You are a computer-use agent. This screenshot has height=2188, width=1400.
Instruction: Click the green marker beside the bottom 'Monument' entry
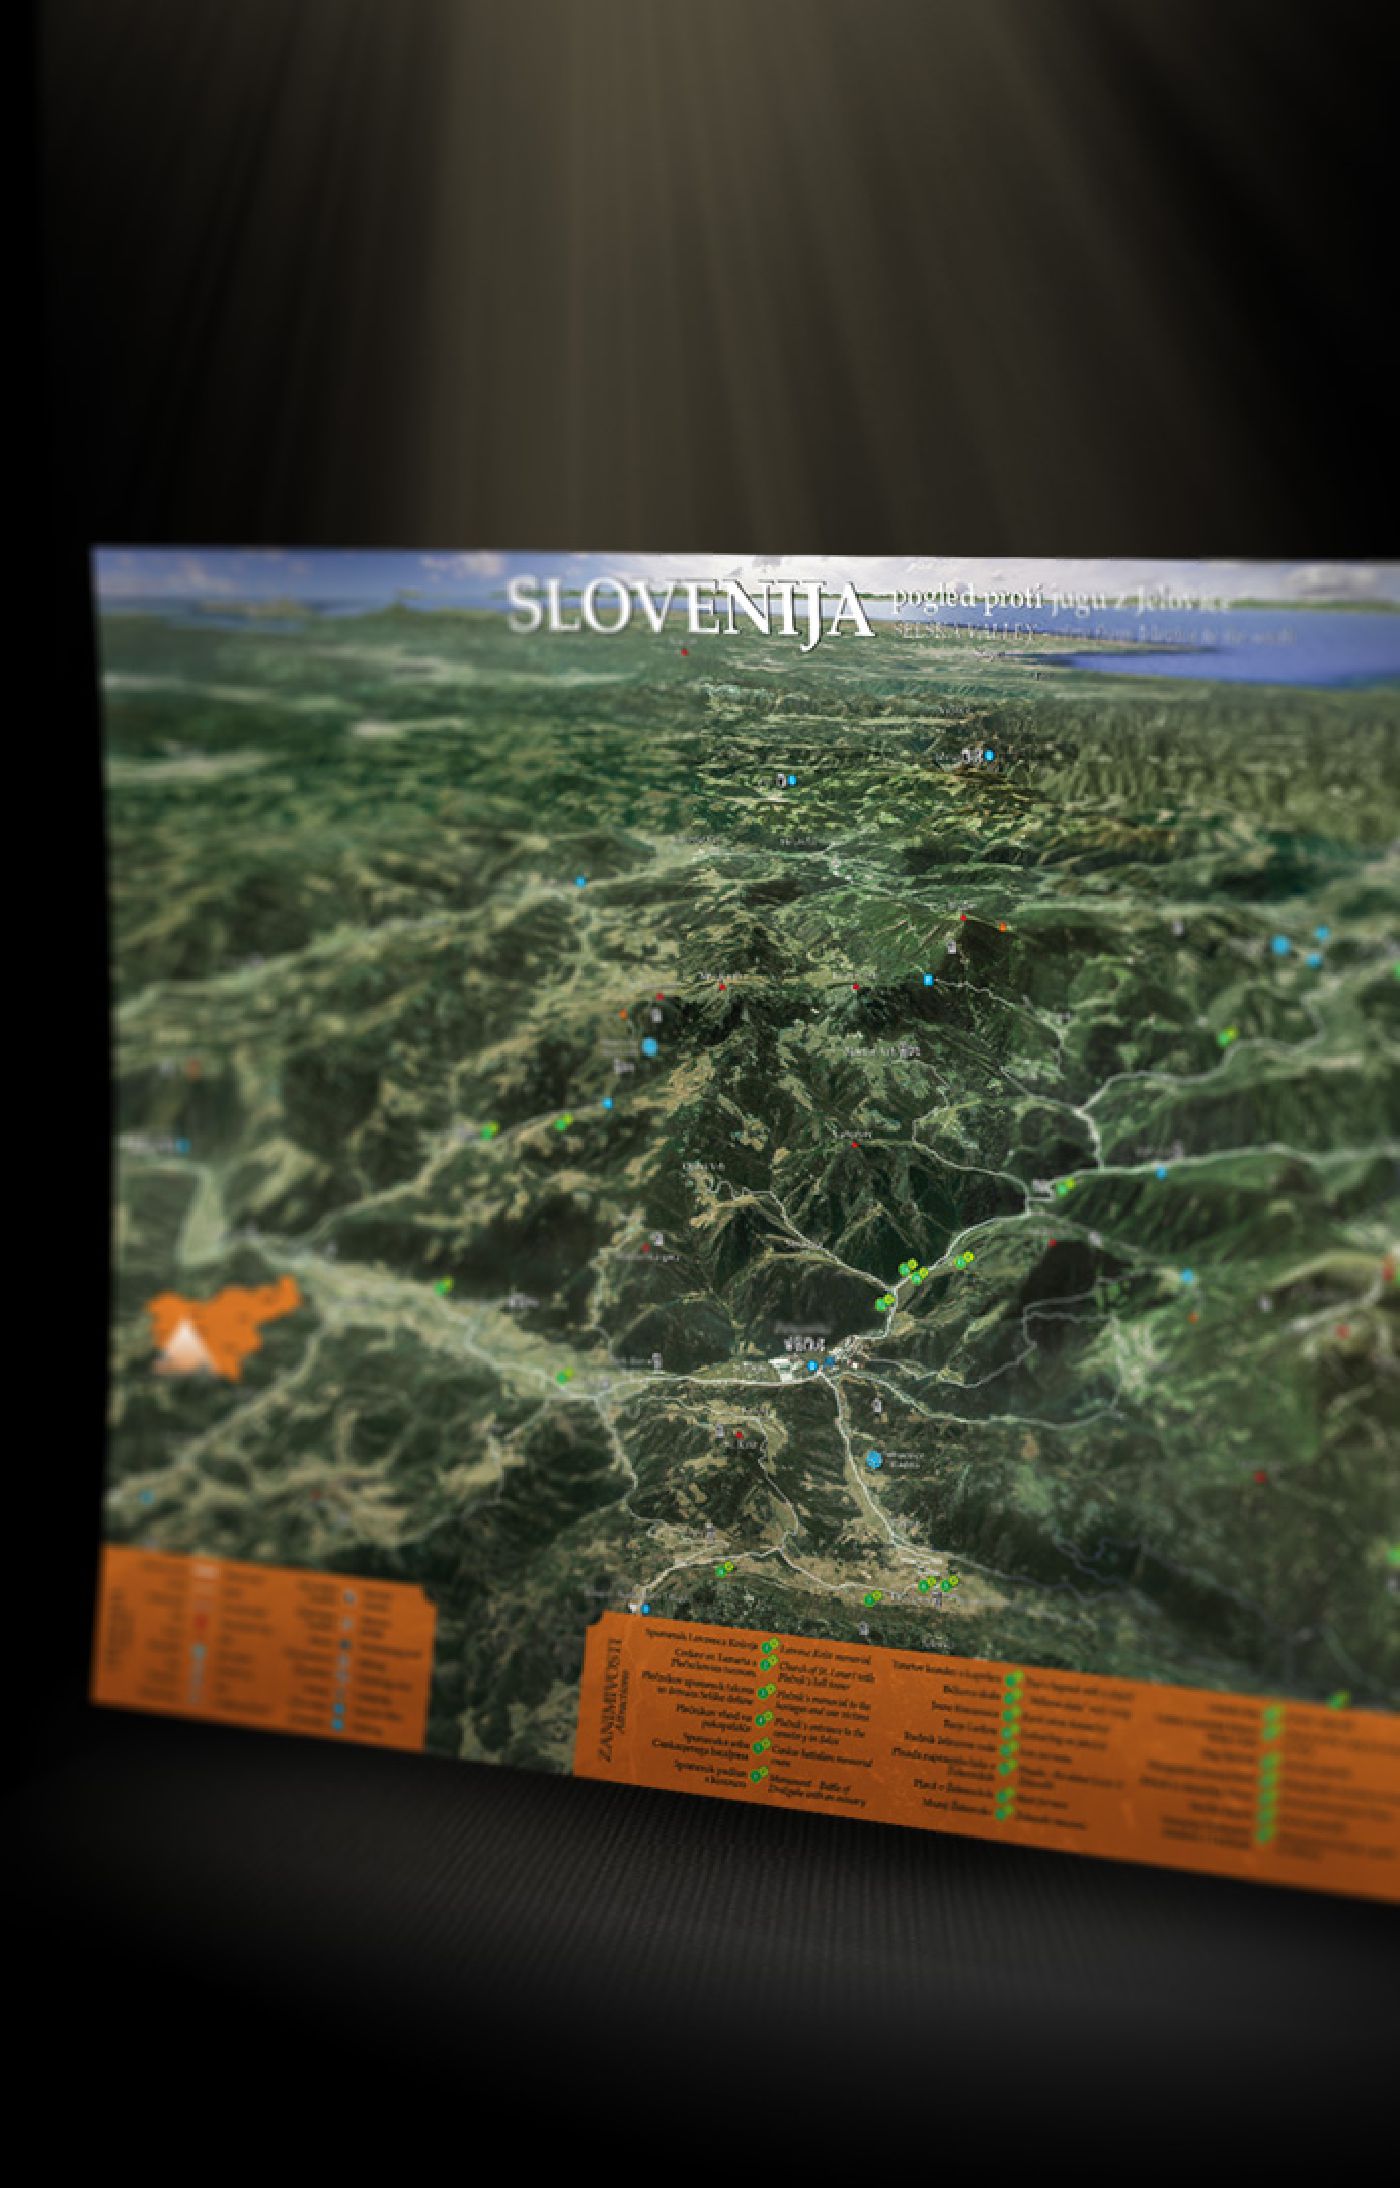pyautogui.click(x=758, y=1775)
